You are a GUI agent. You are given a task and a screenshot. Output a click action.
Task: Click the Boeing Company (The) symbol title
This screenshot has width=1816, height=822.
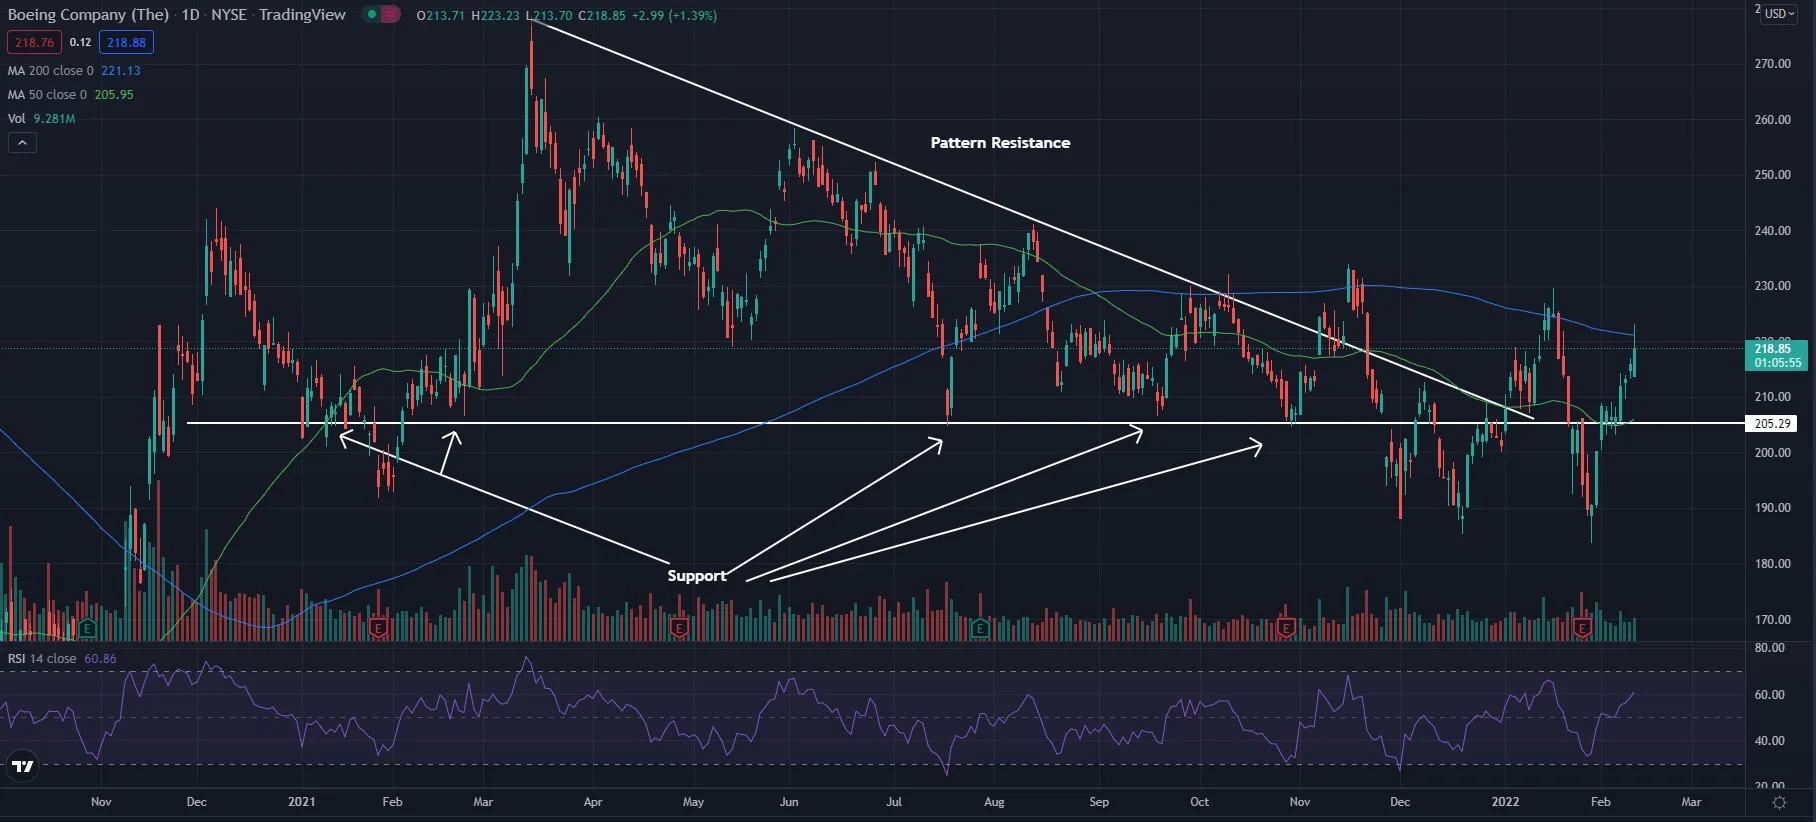pyautogui.click(x=88, y=15)
